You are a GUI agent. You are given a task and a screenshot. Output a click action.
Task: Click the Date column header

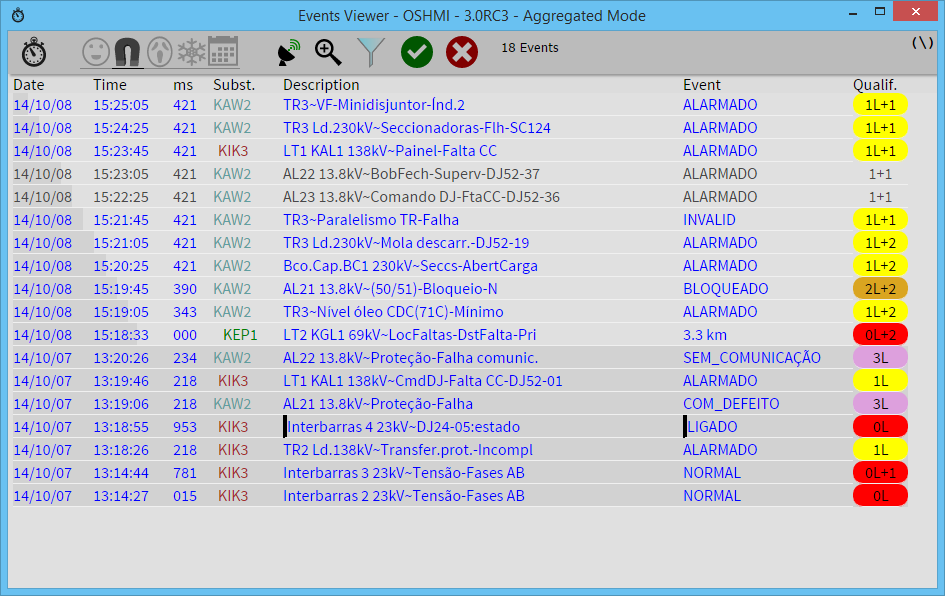[29, 85]
